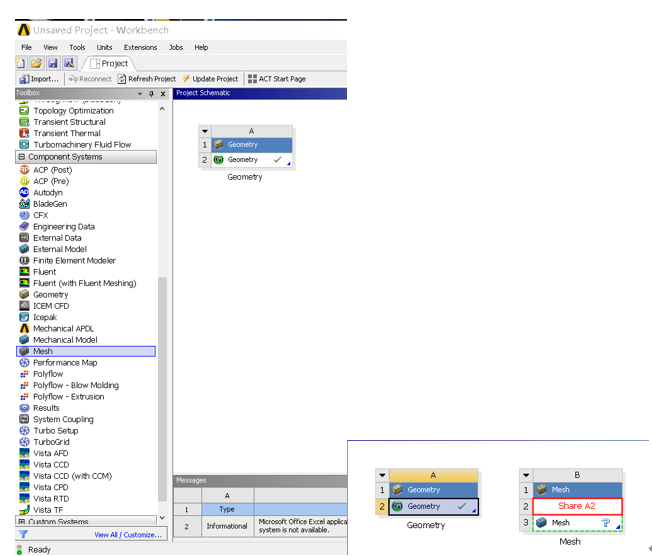The width and height of the screenshot is (652, 556).
Task: Open system A dropdown in Project Schematic
Action: pyautogui.click(x=205, y=131)
